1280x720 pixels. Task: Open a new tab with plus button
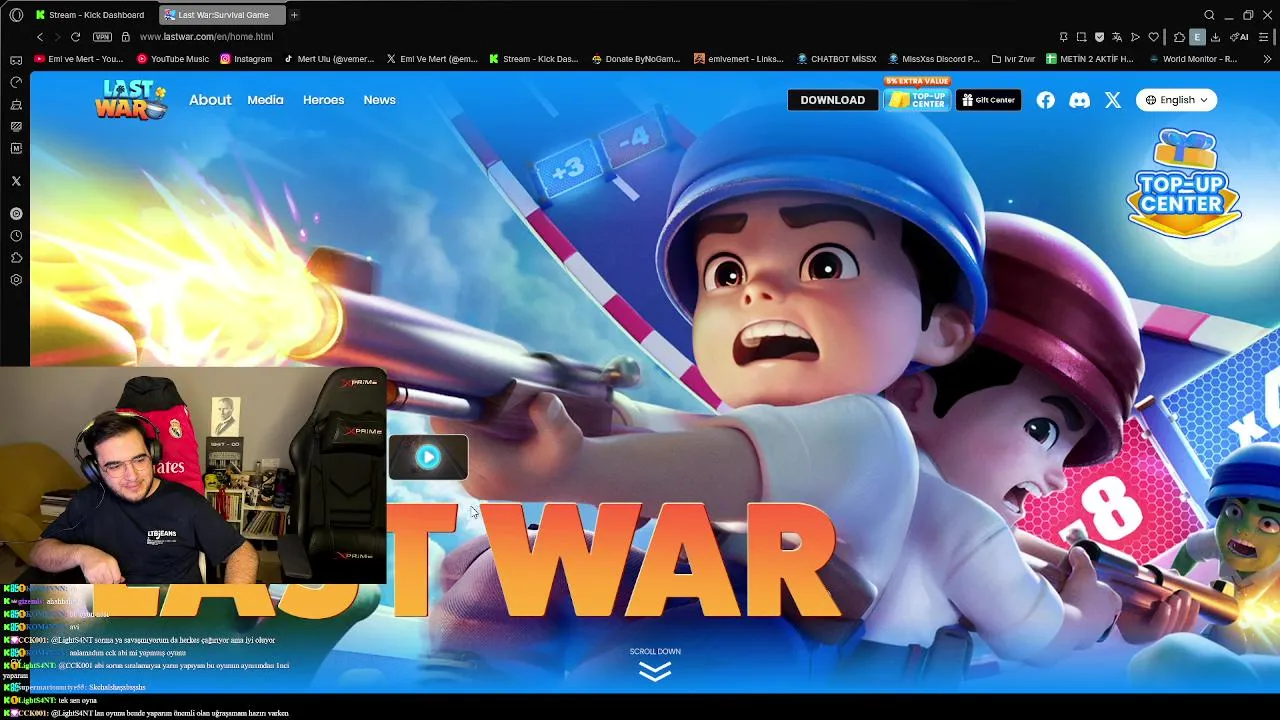pos(294,15)
